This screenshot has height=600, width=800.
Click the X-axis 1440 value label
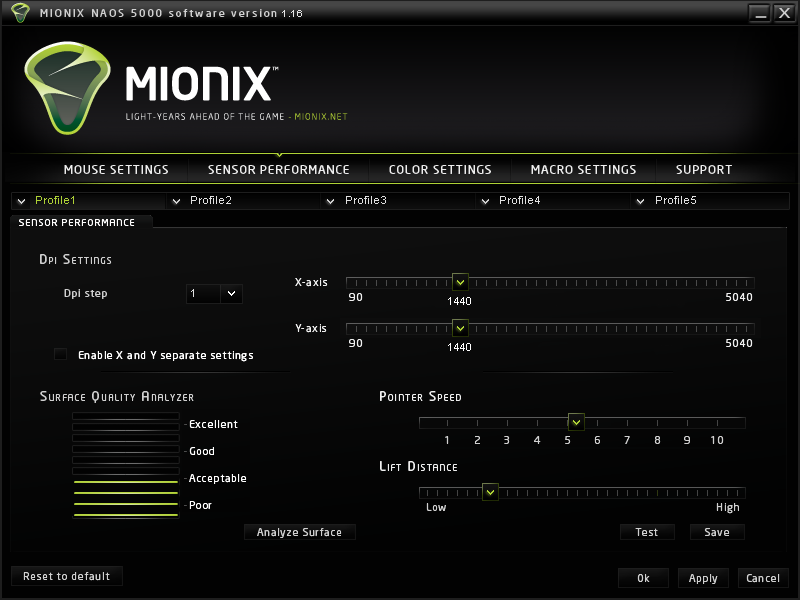tap(459, 301)
